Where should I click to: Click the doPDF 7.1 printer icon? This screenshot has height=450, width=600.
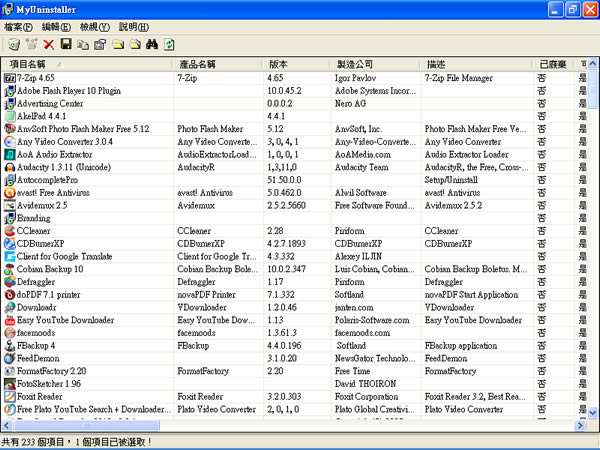click(x=10, y=295)
